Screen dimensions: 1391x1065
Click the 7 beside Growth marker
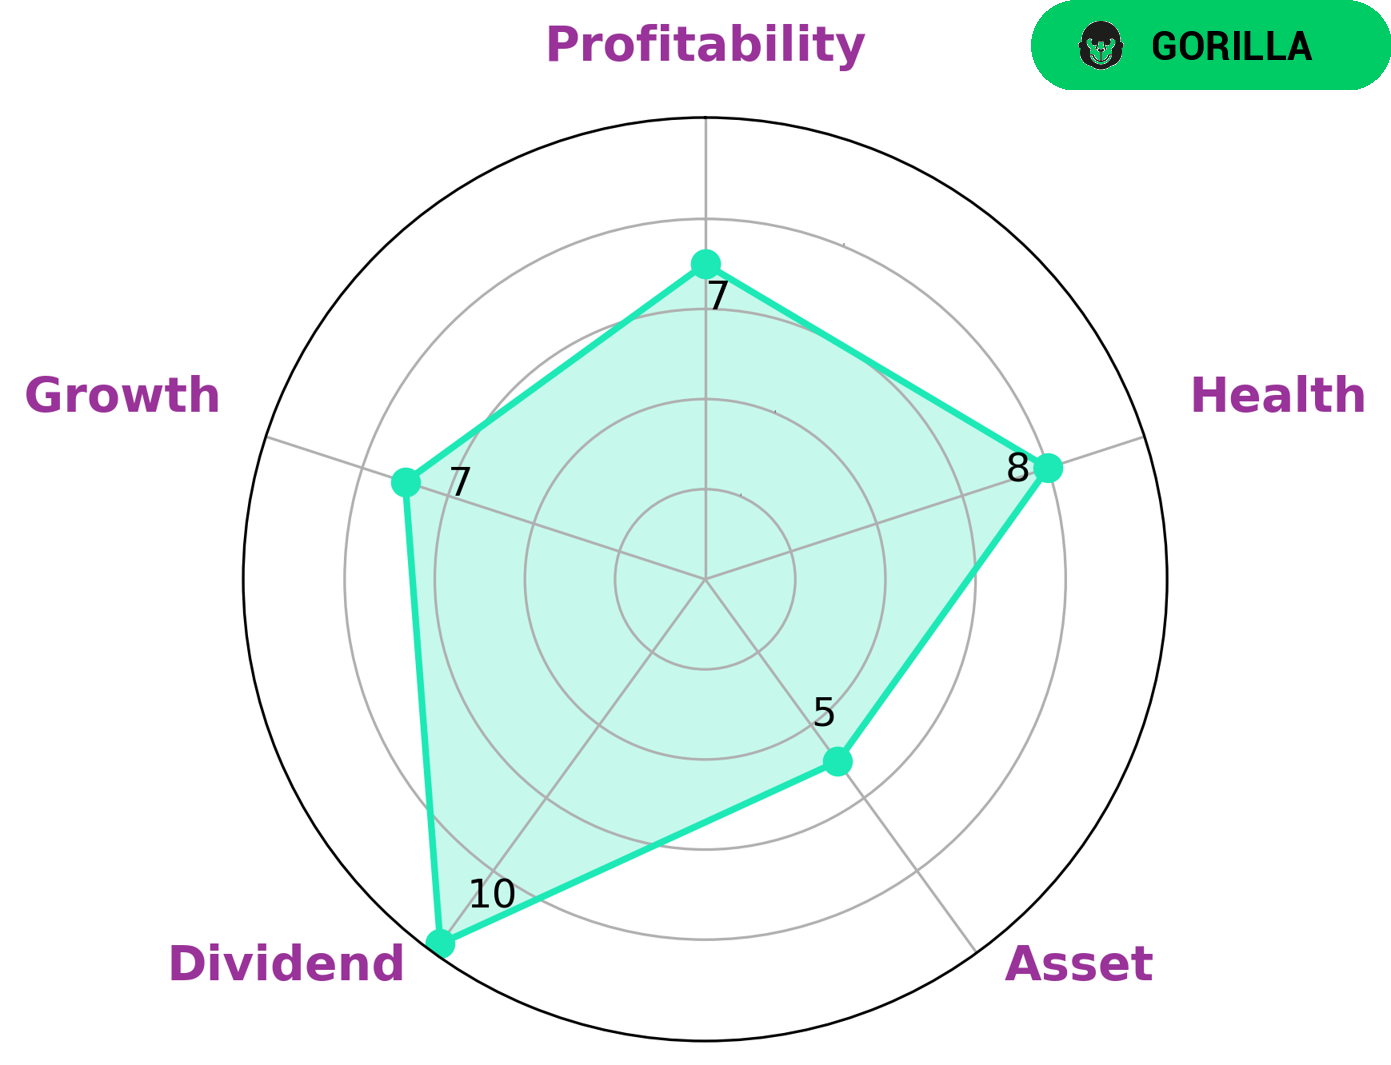pos(459,483)
